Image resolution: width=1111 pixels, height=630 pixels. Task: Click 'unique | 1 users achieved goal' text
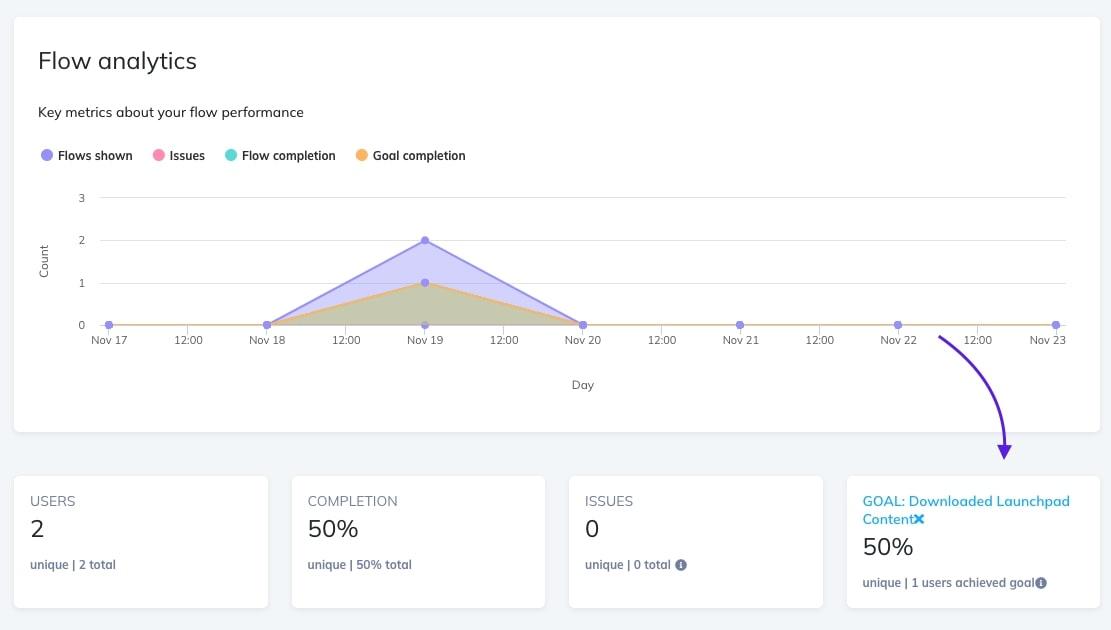(948, 583)
